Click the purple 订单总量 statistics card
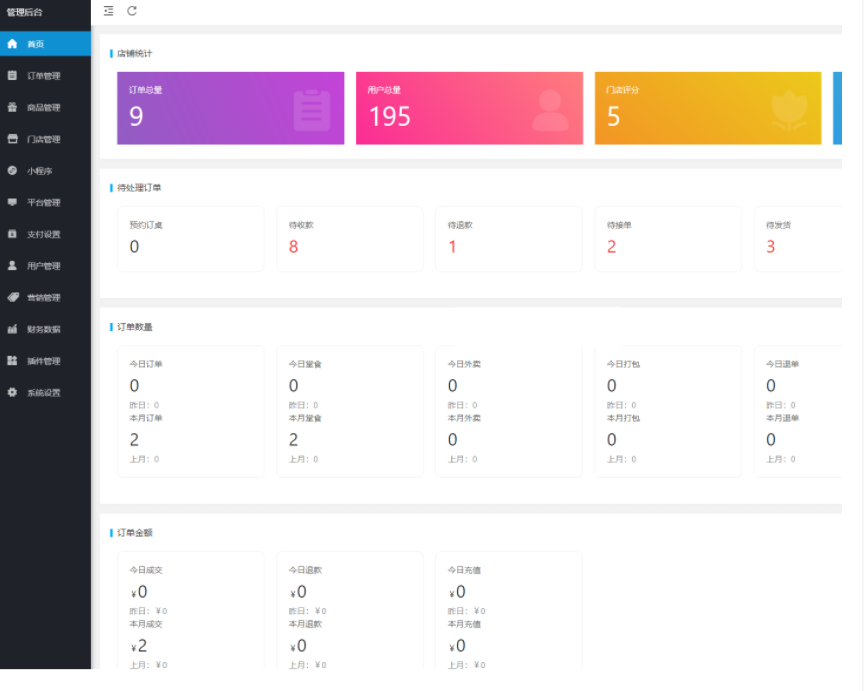The height and width of the screenshot is (691, 864). 230,108
